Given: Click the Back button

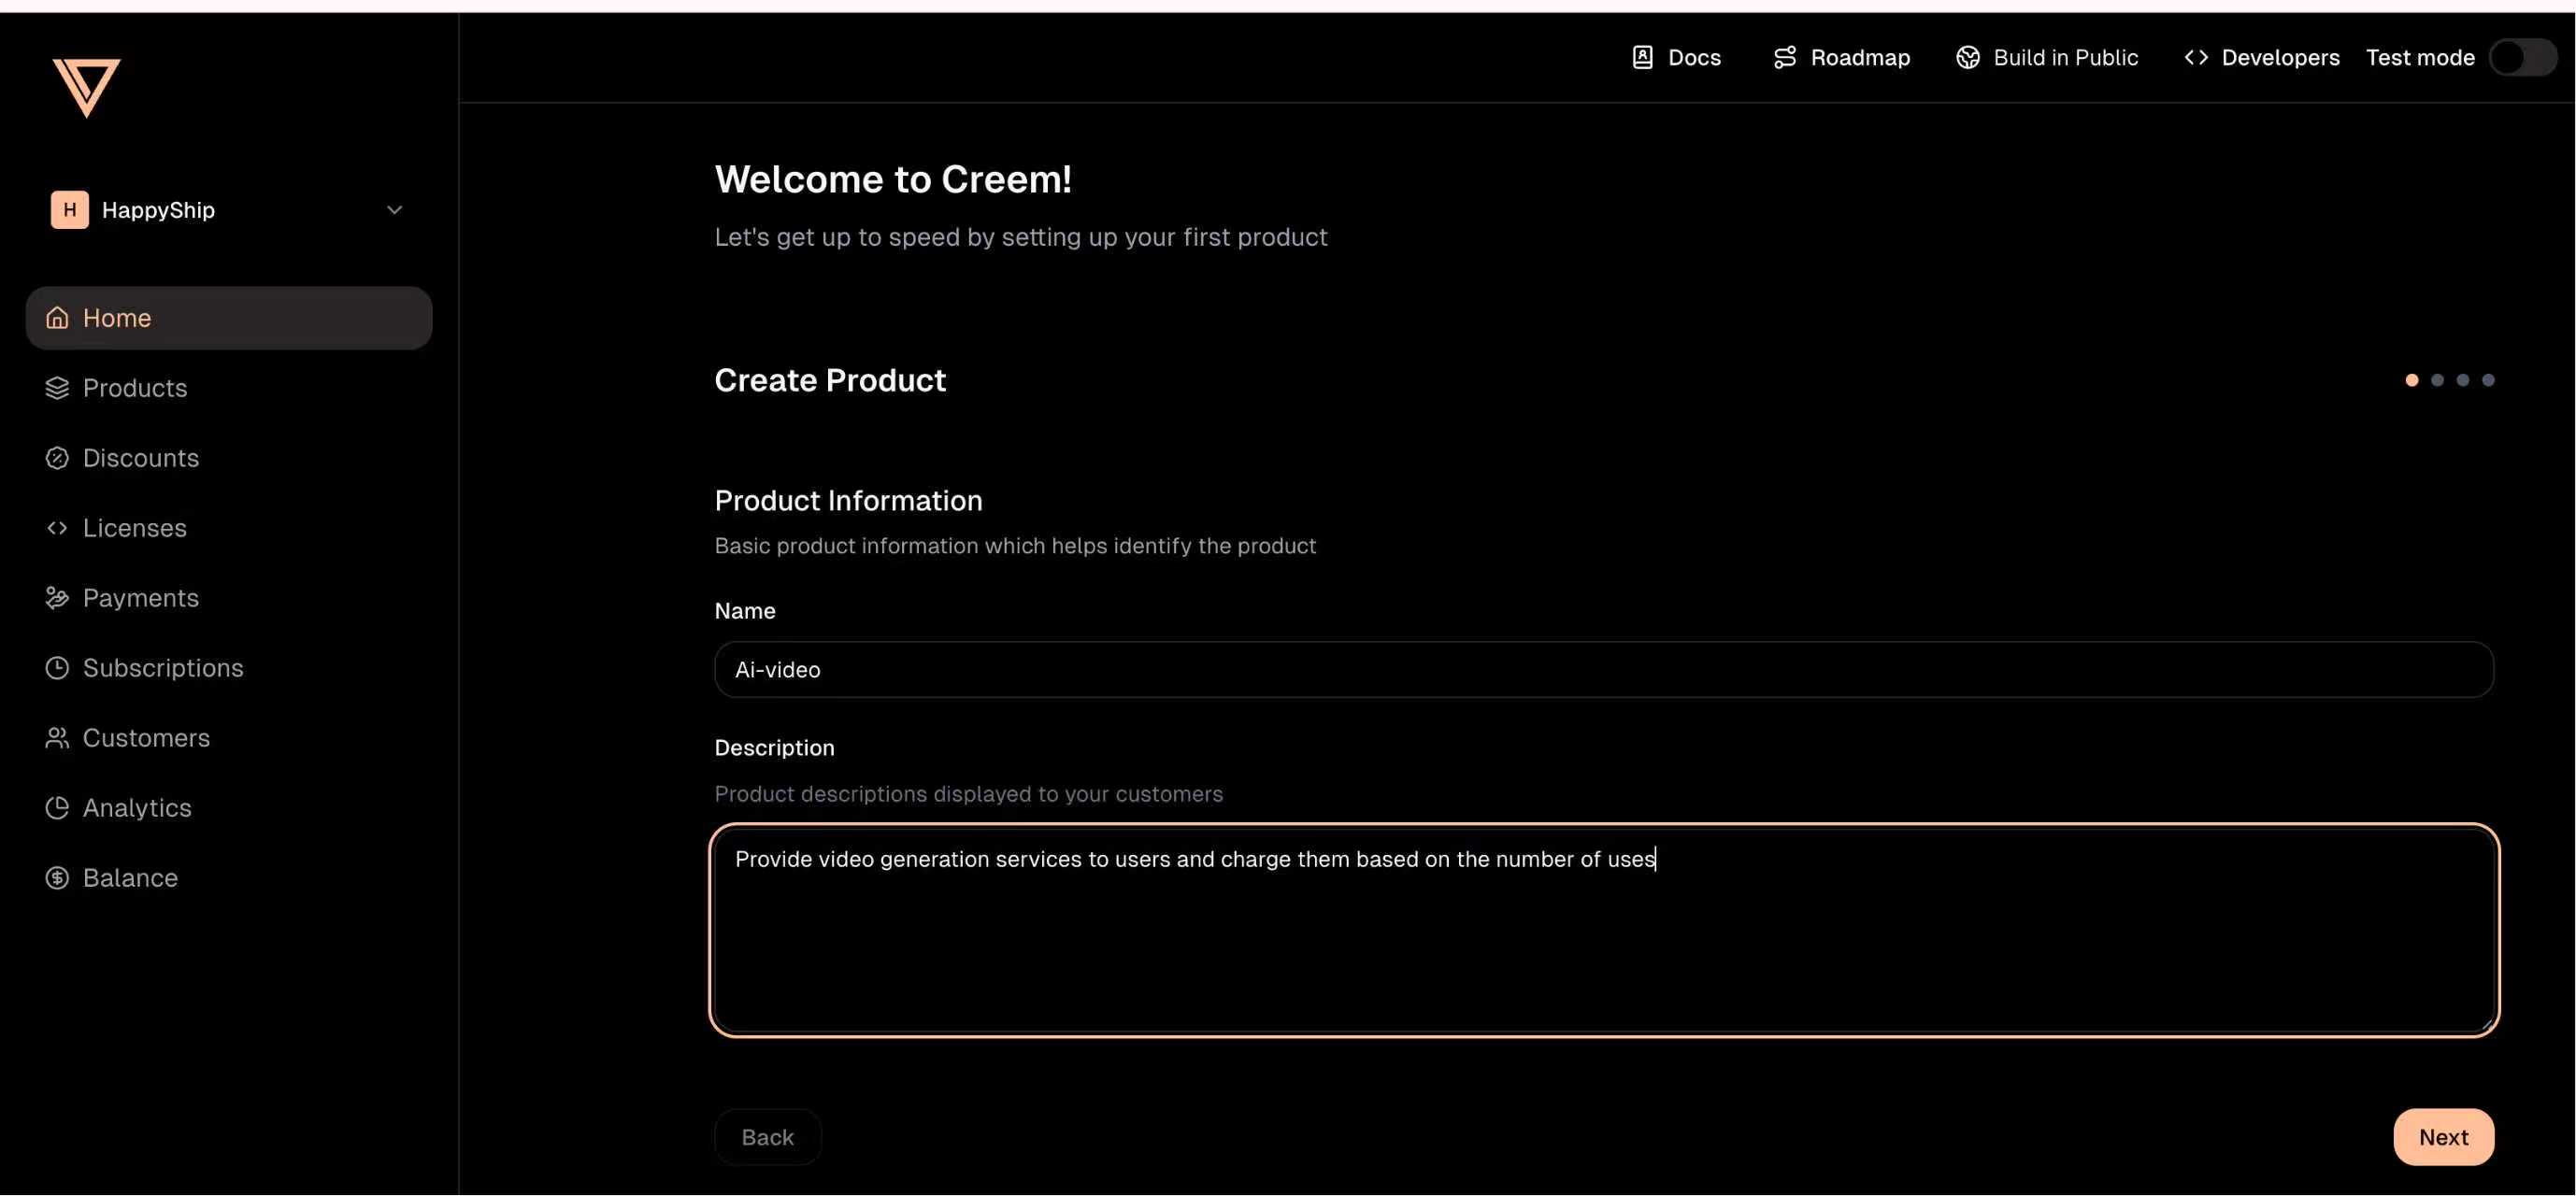Looking at the screenshot, I should click(768, 1138).
